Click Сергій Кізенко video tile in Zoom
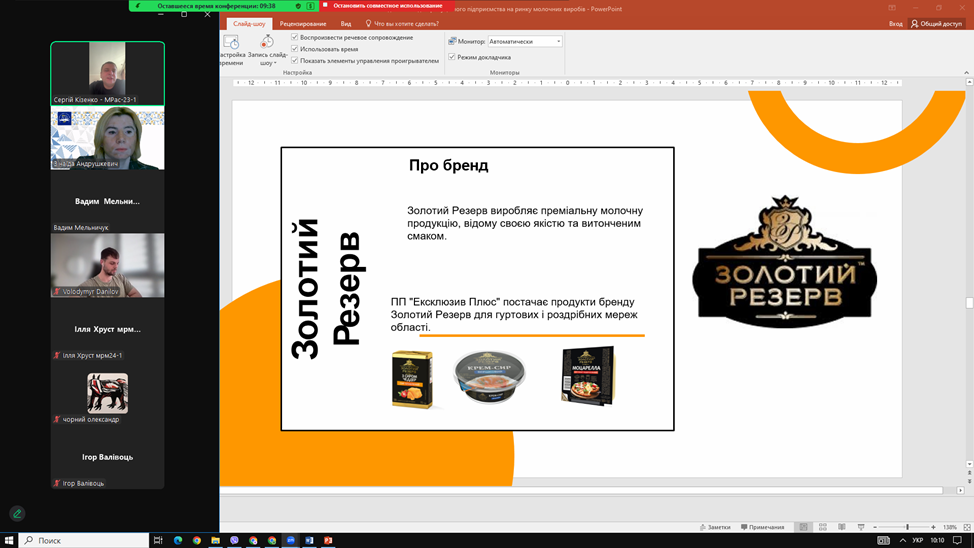 click(107, 73)
